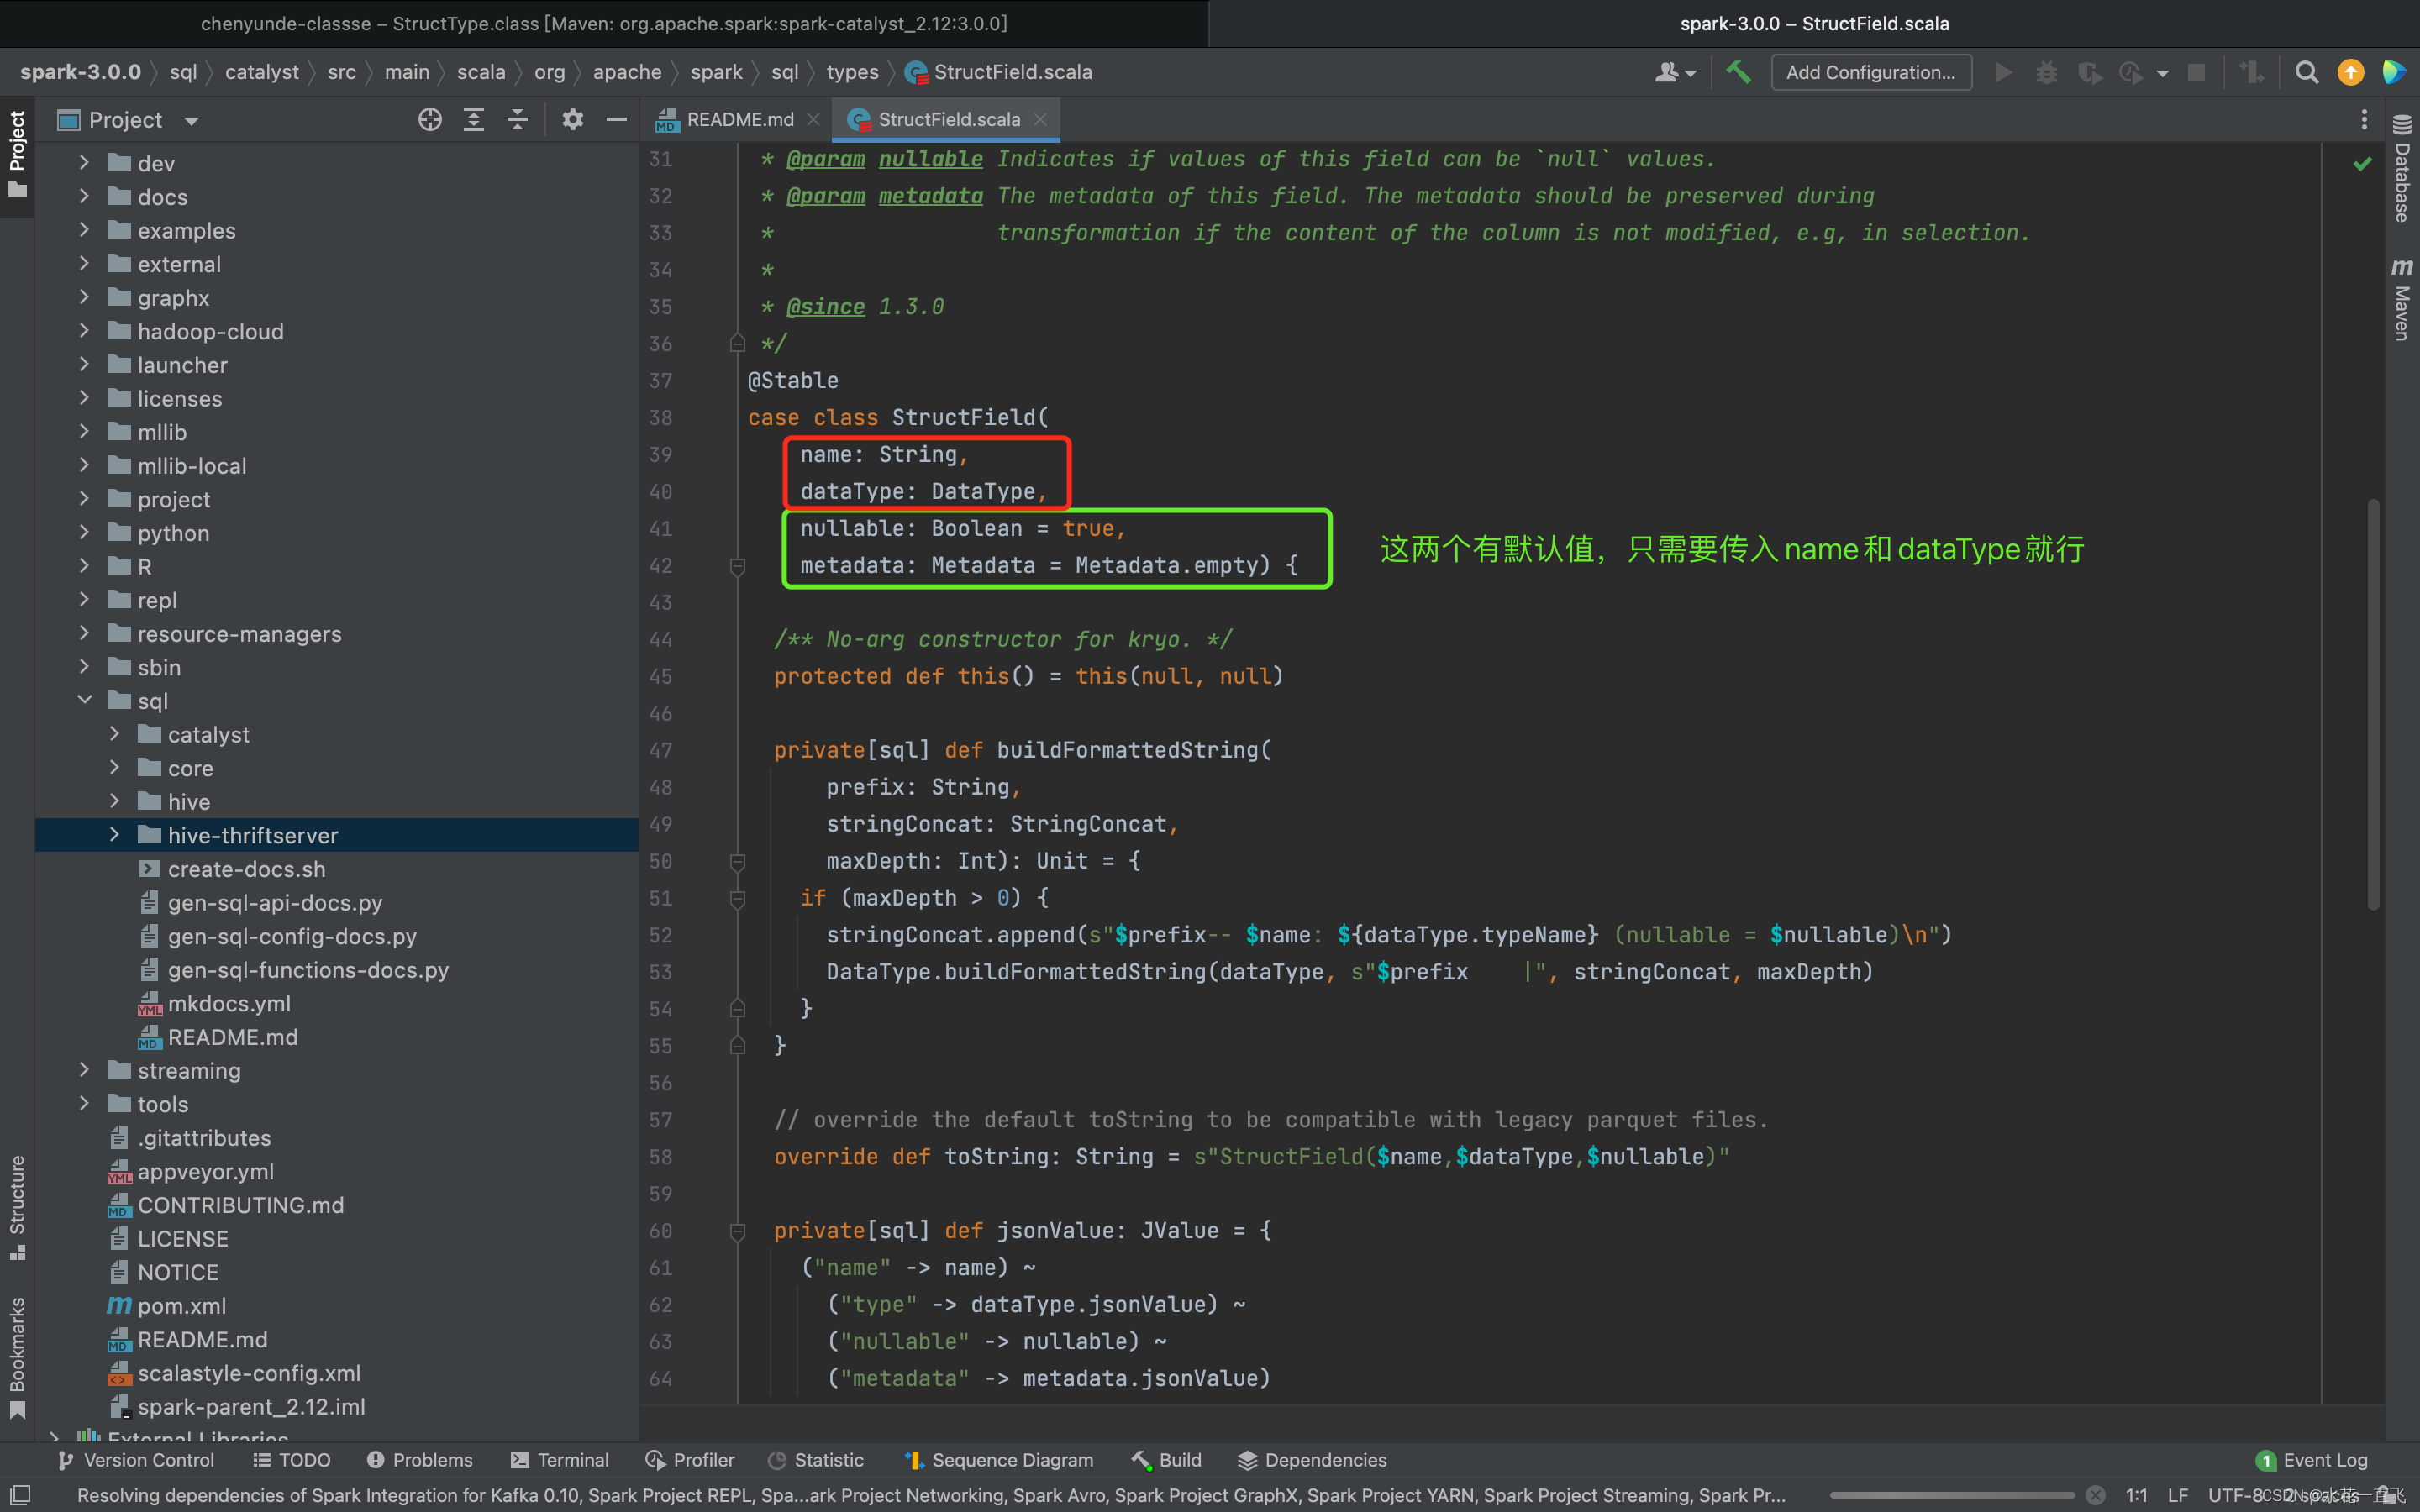Open Project panel settings gear
This screenshot has width=2420, height=1512.
tap(572, 120)
